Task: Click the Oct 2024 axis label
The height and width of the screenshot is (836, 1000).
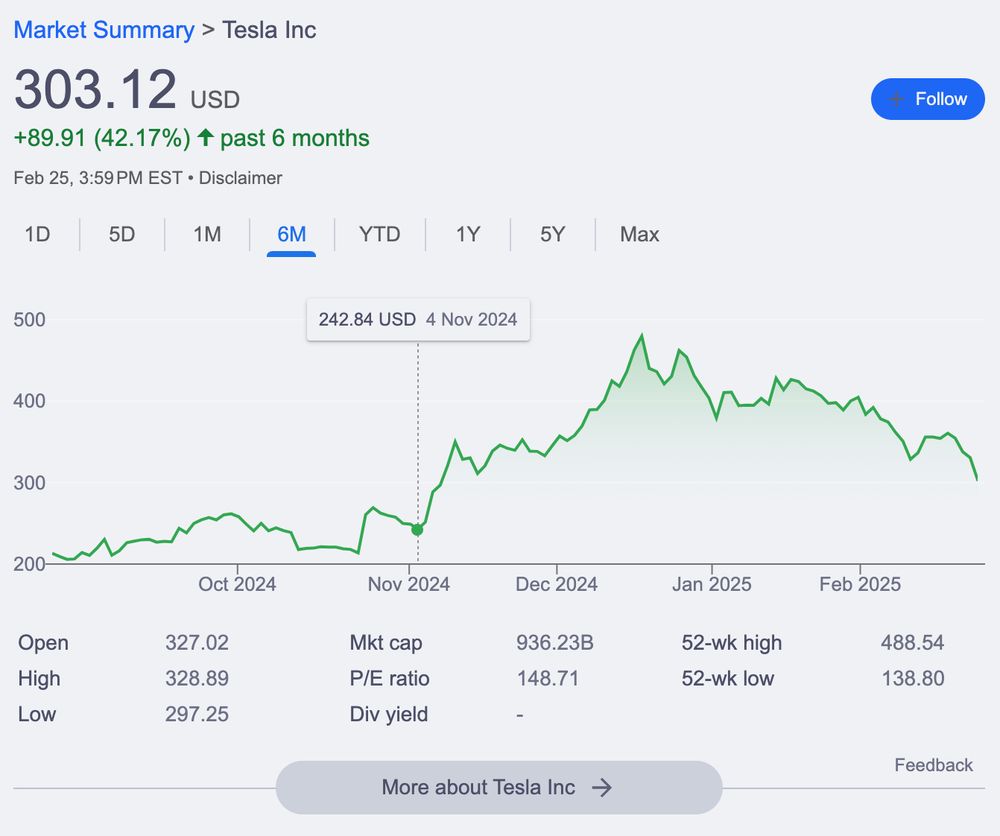Action: pyautogui.click(x=237, y=584)
